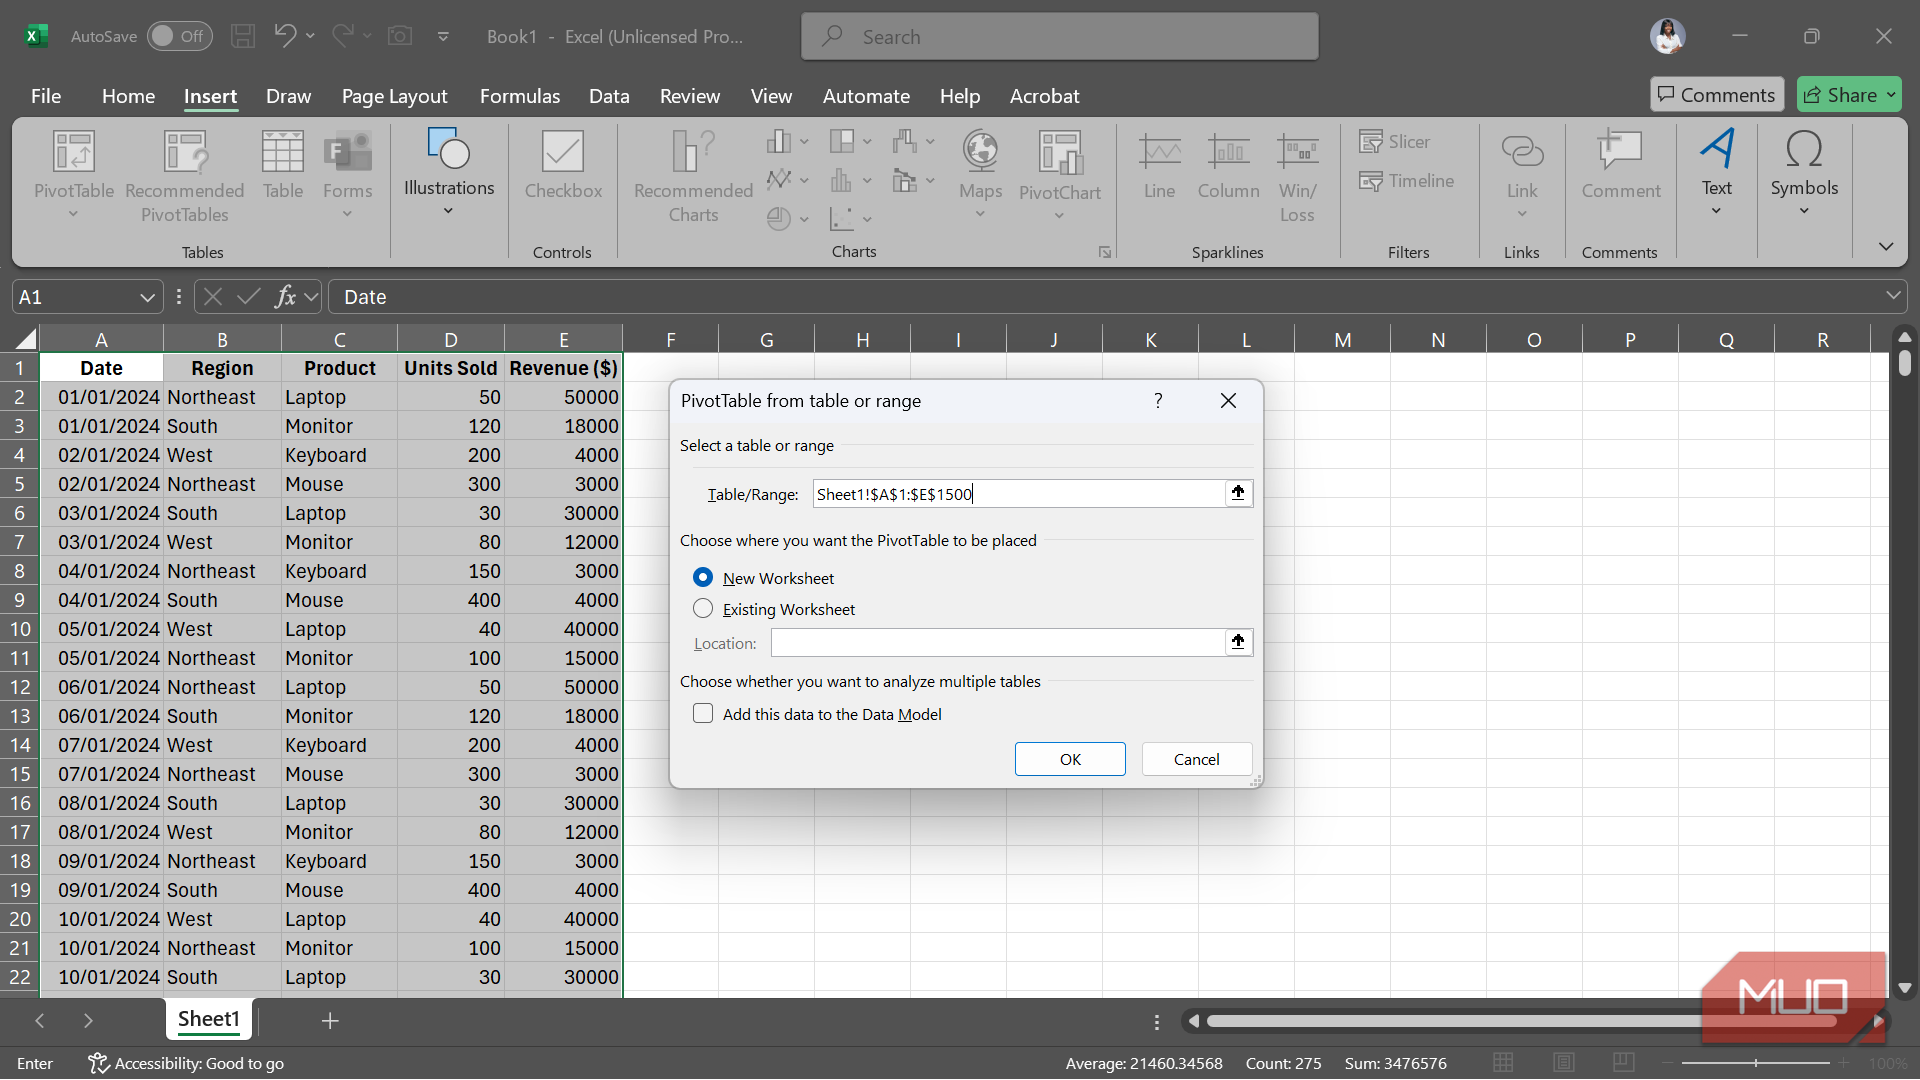
Task: Open the Comments button
Action: tap(1716, 95)
